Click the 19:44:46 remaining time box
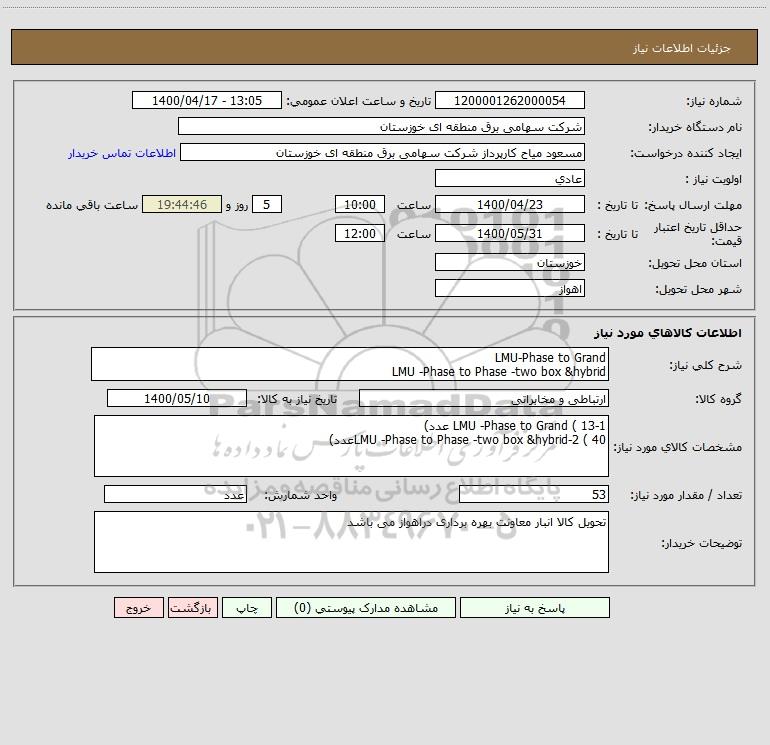This screenshot has height=745, width=770. pyautogui.click(x=181, y=204)
